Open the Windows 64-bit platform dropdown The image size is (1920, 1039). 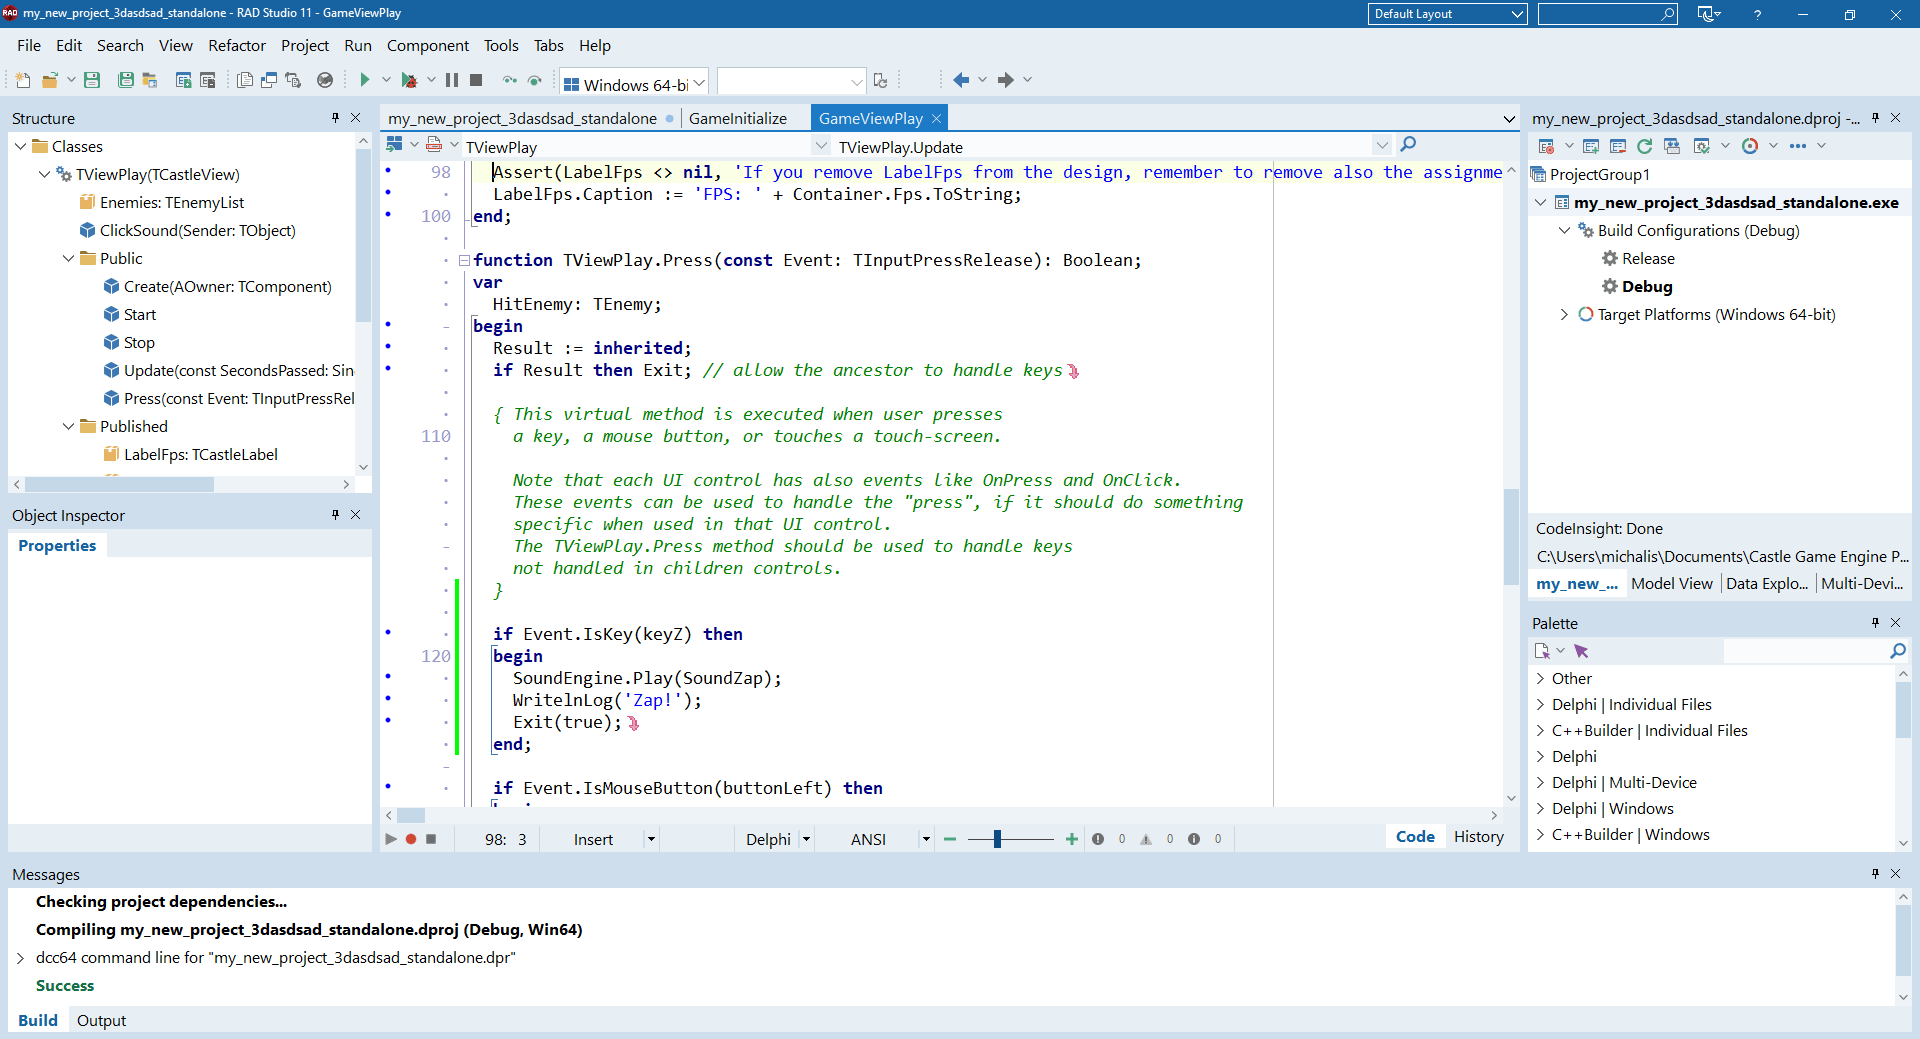(x=699, y=84)
